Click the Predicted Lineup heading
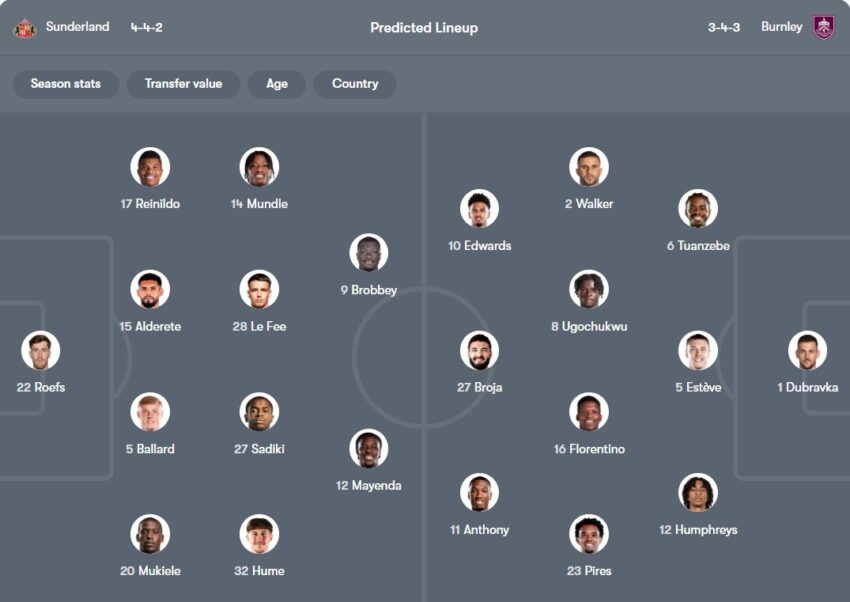Image resolution: width=850 pixels, height=602 pixels. 424,28
